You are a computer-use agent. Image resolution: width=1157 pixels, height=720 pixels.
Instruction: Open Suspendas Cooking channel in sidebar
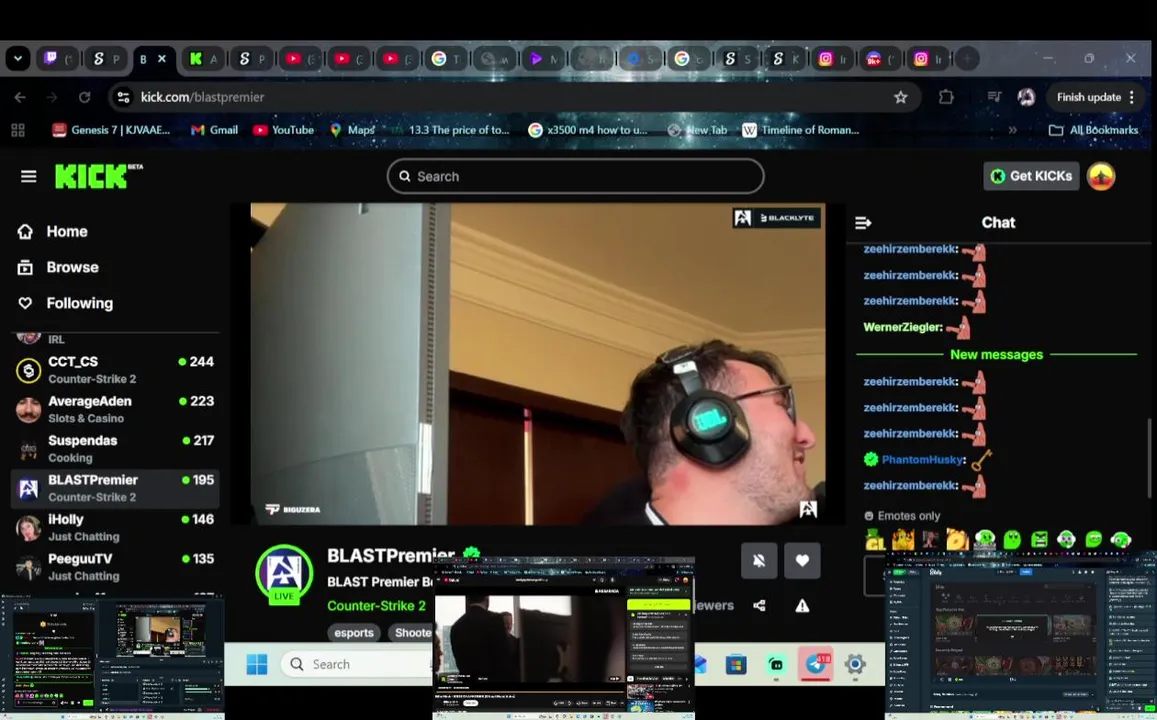pos(115,449)
